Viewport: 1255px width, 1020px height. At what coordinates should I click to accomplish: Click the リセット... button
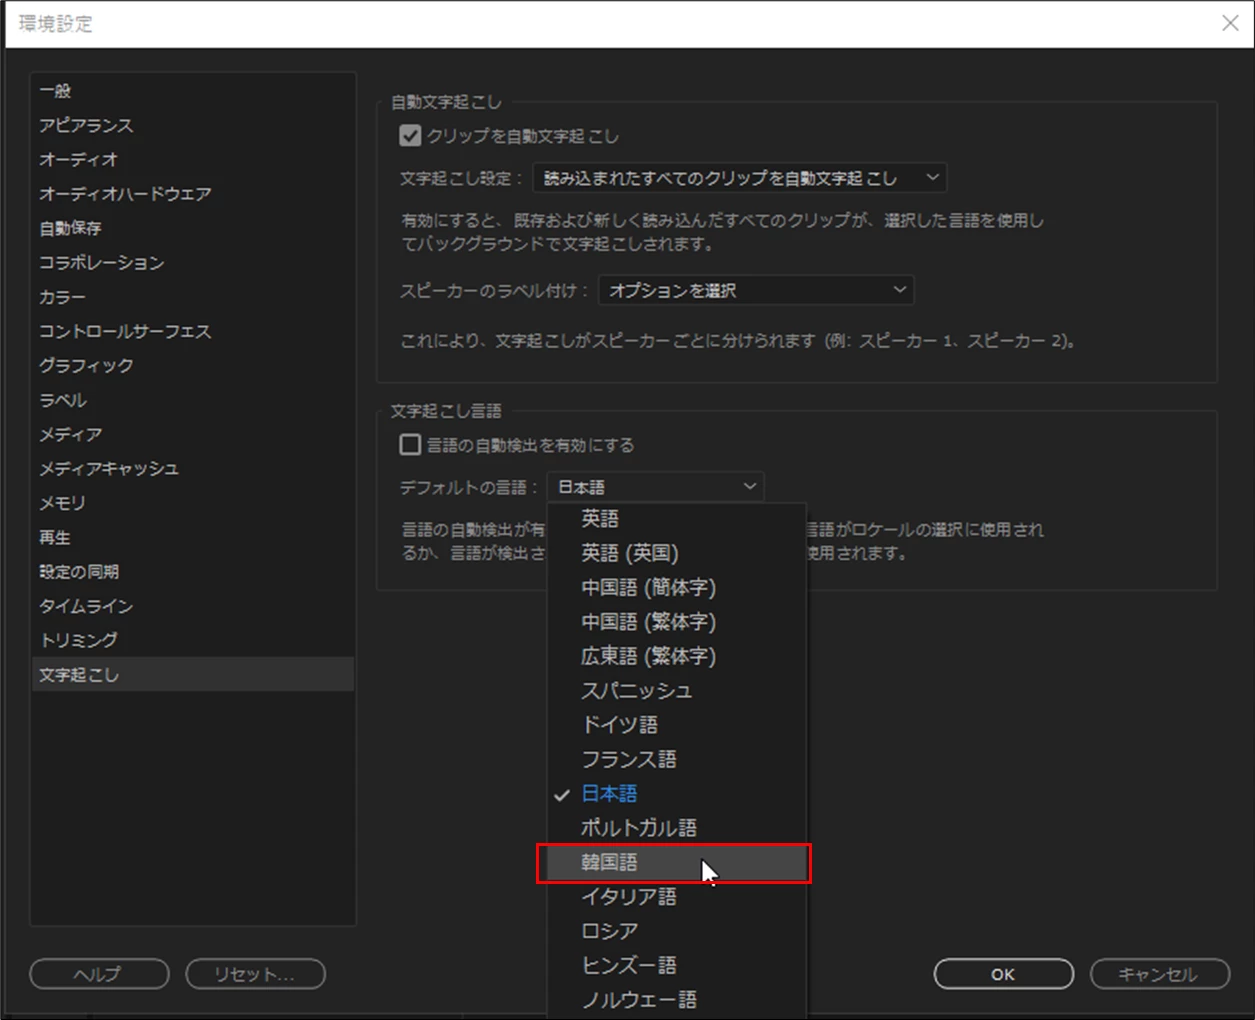pyautogui.click(x=256, y=974)
